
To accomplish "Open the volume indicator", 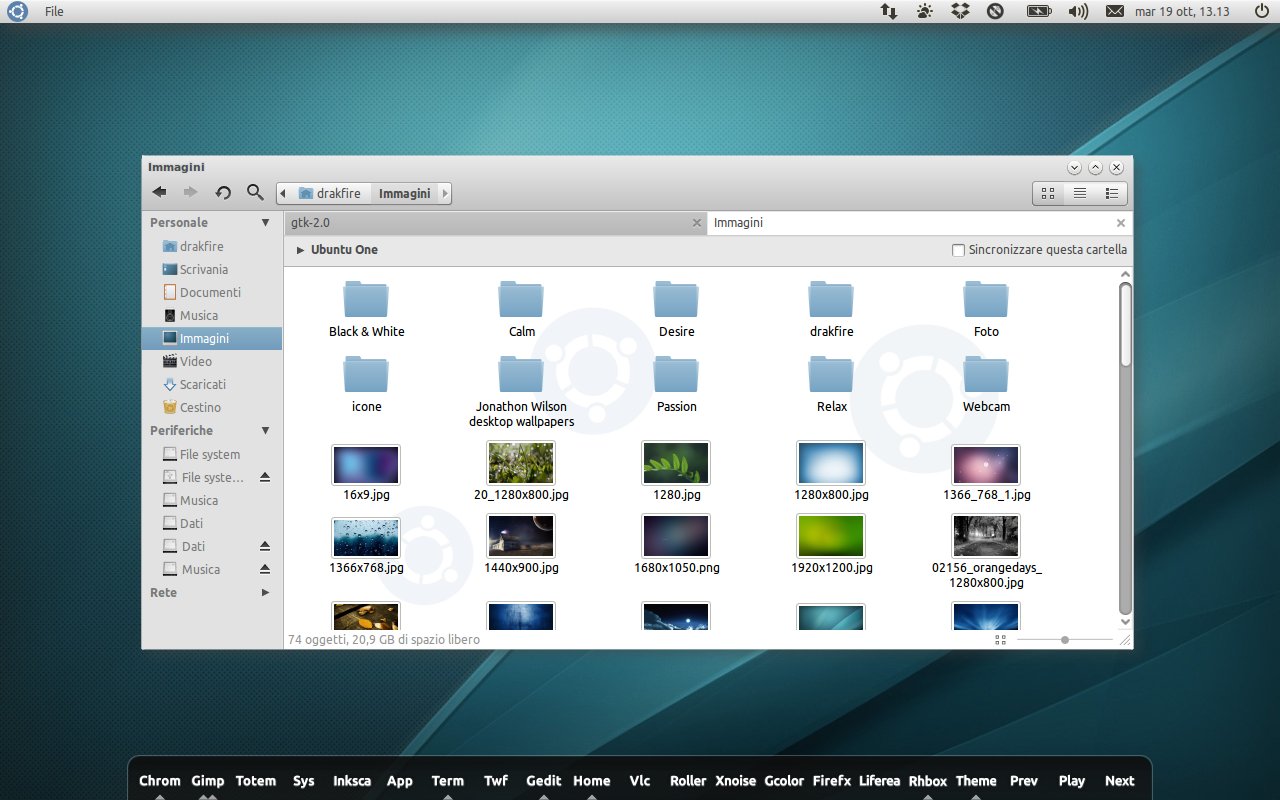I will click(x=1078, y=11).
